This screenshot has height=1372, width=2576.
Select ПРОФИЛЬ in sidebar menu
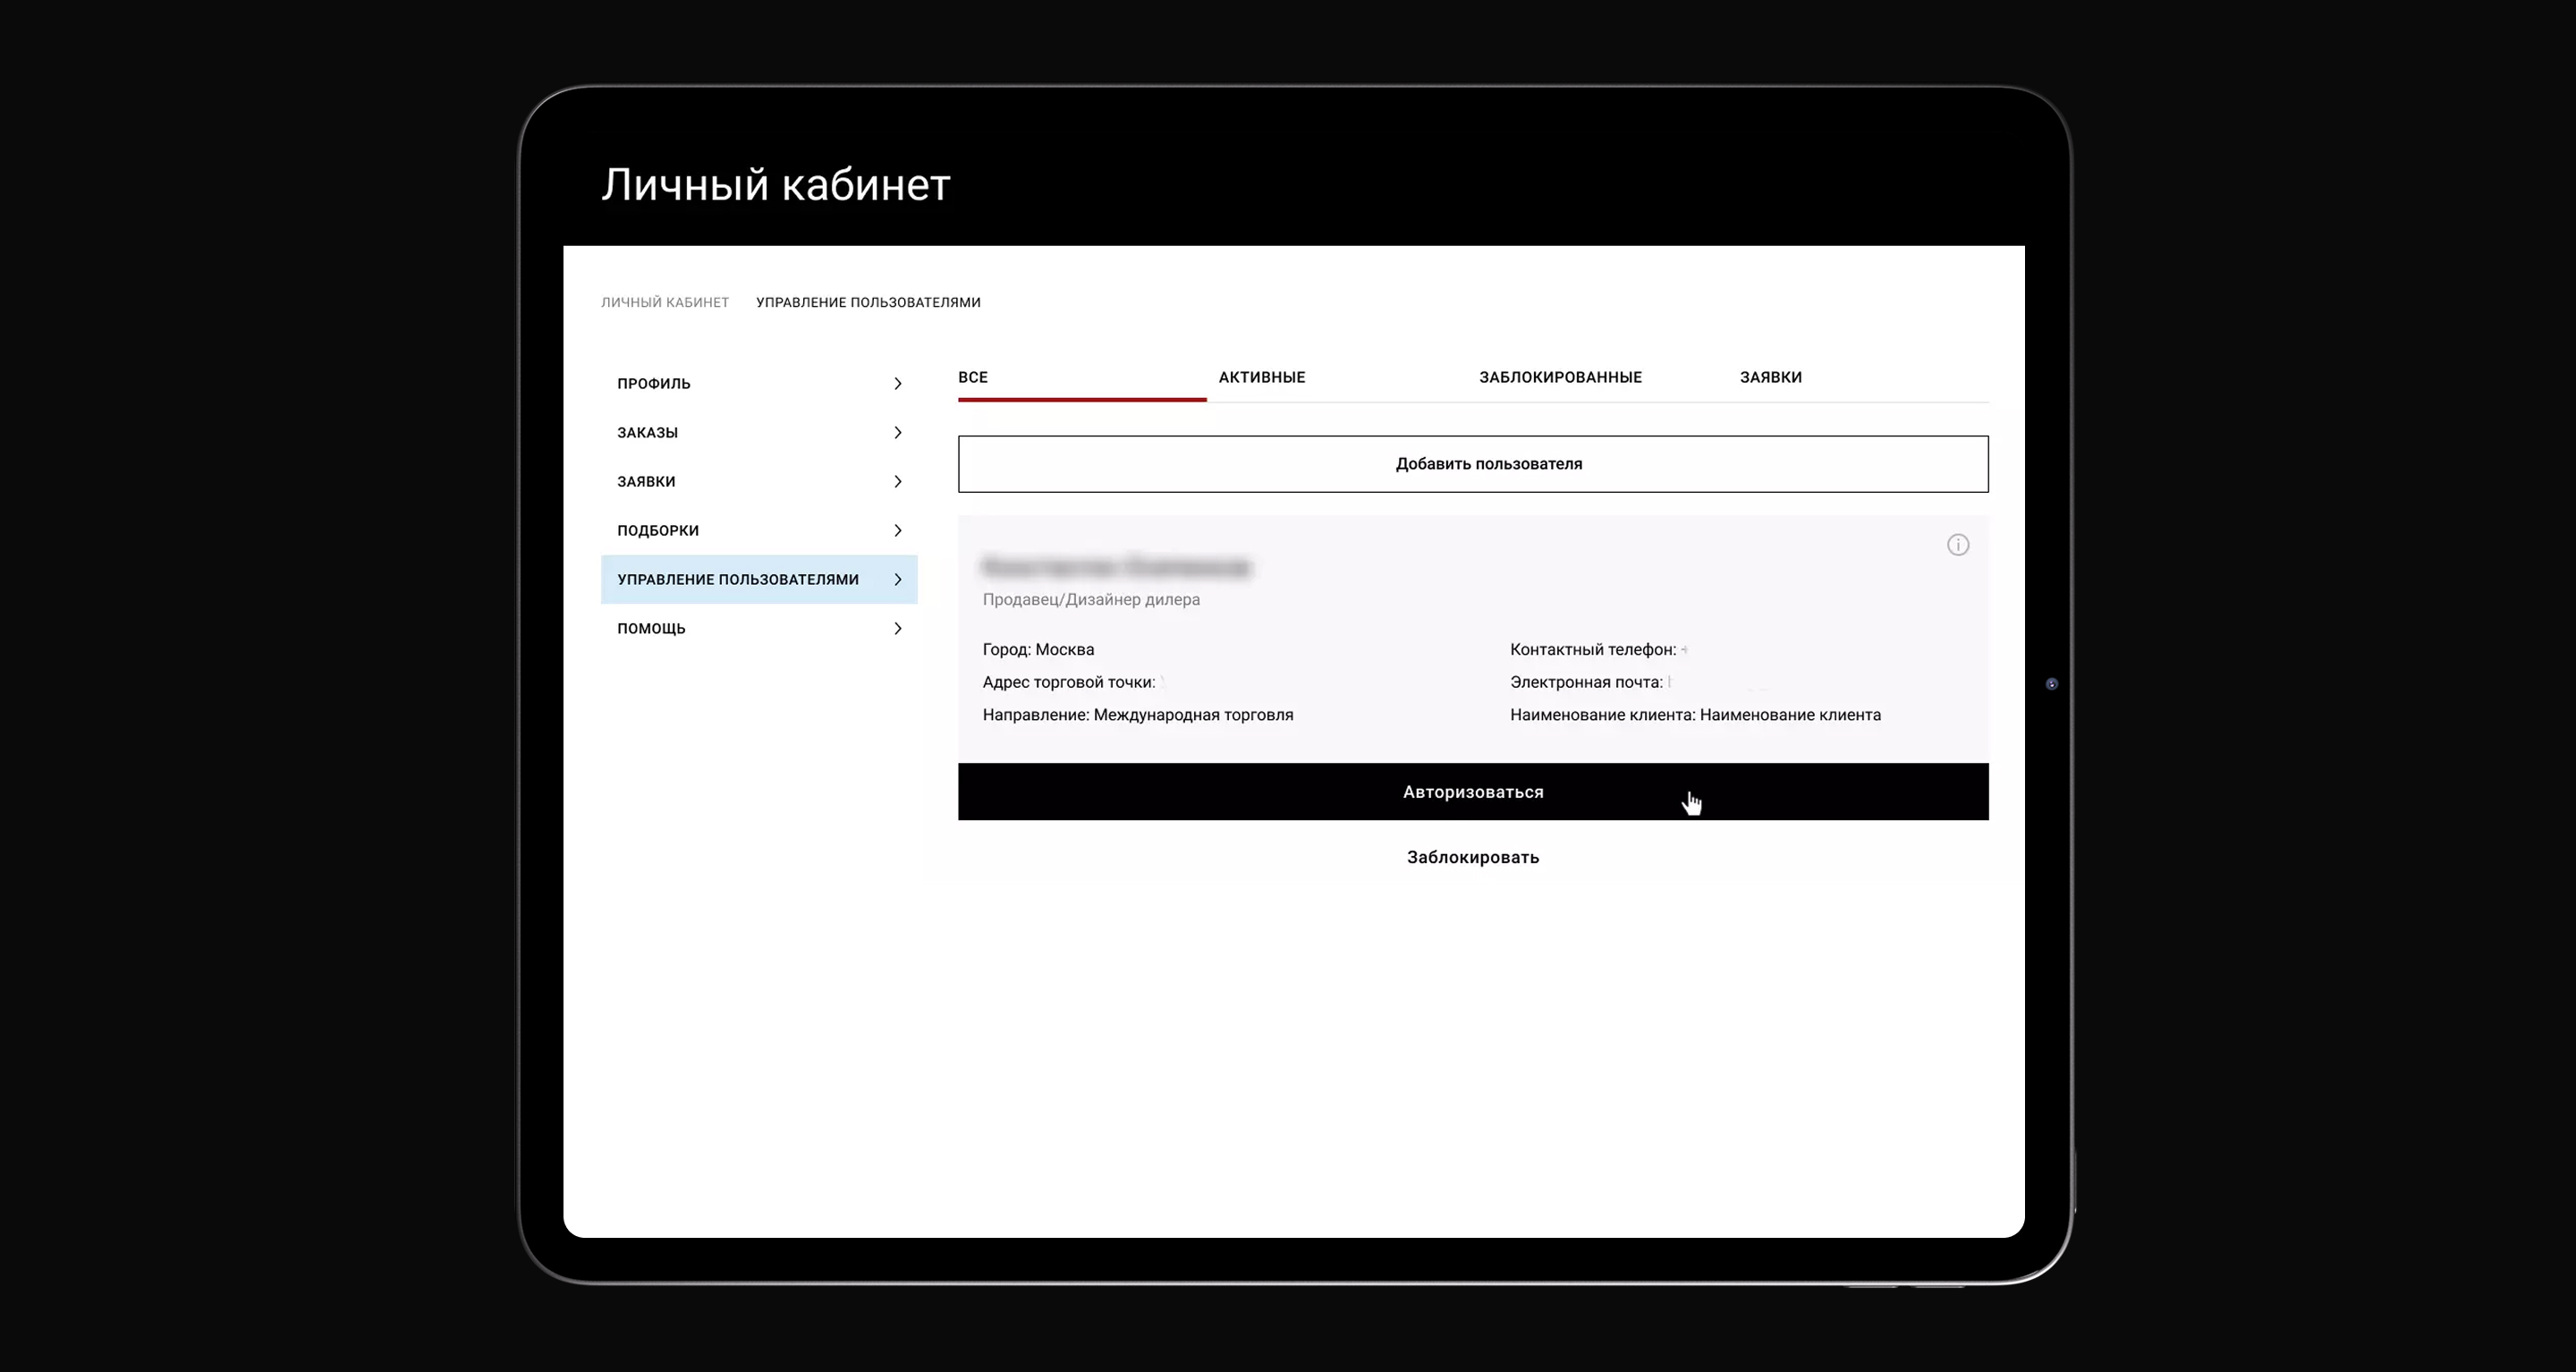(654, 384)
